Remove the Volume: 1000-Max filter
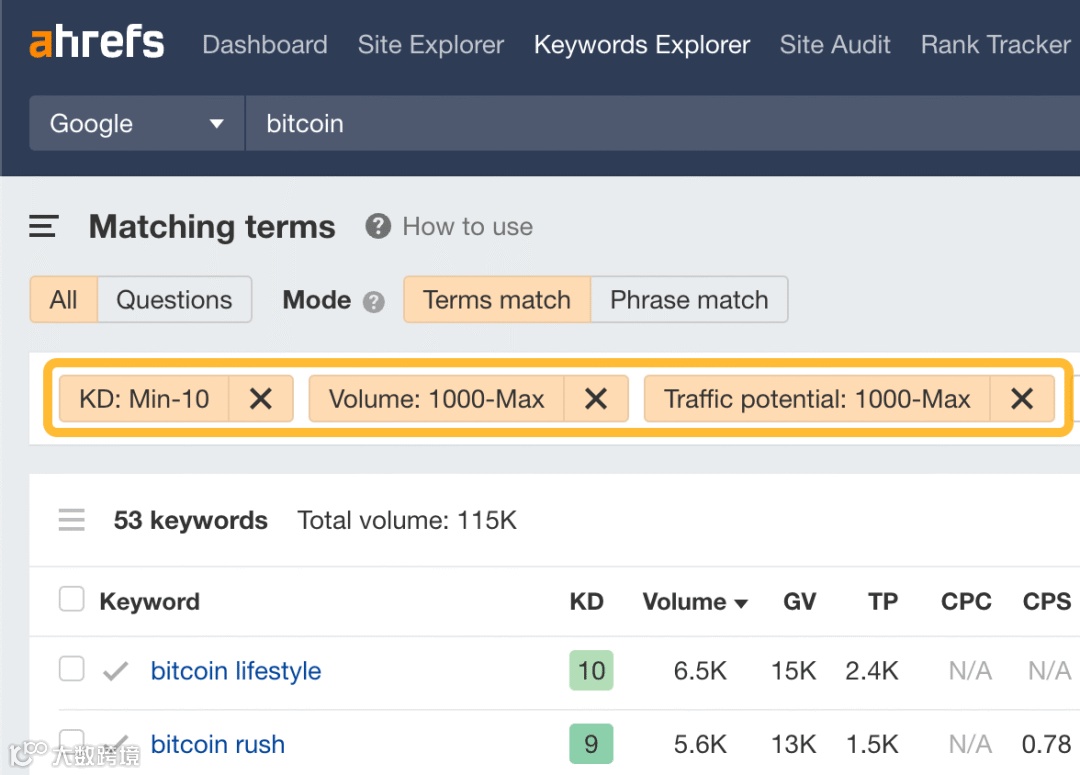This screenshot has width=1080, height=775. click(596, 399)
